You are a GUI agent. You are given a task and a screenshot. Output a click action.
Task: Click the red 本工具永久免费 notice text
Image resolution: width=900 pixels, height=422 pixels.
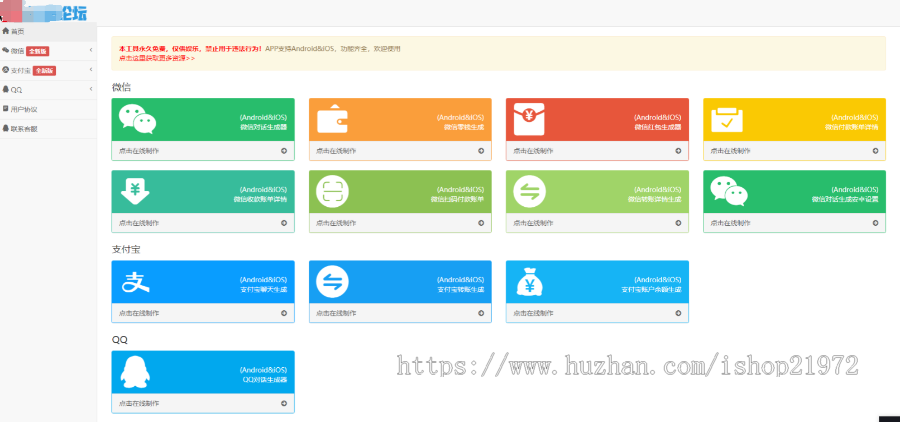click(x=191, y=49)
